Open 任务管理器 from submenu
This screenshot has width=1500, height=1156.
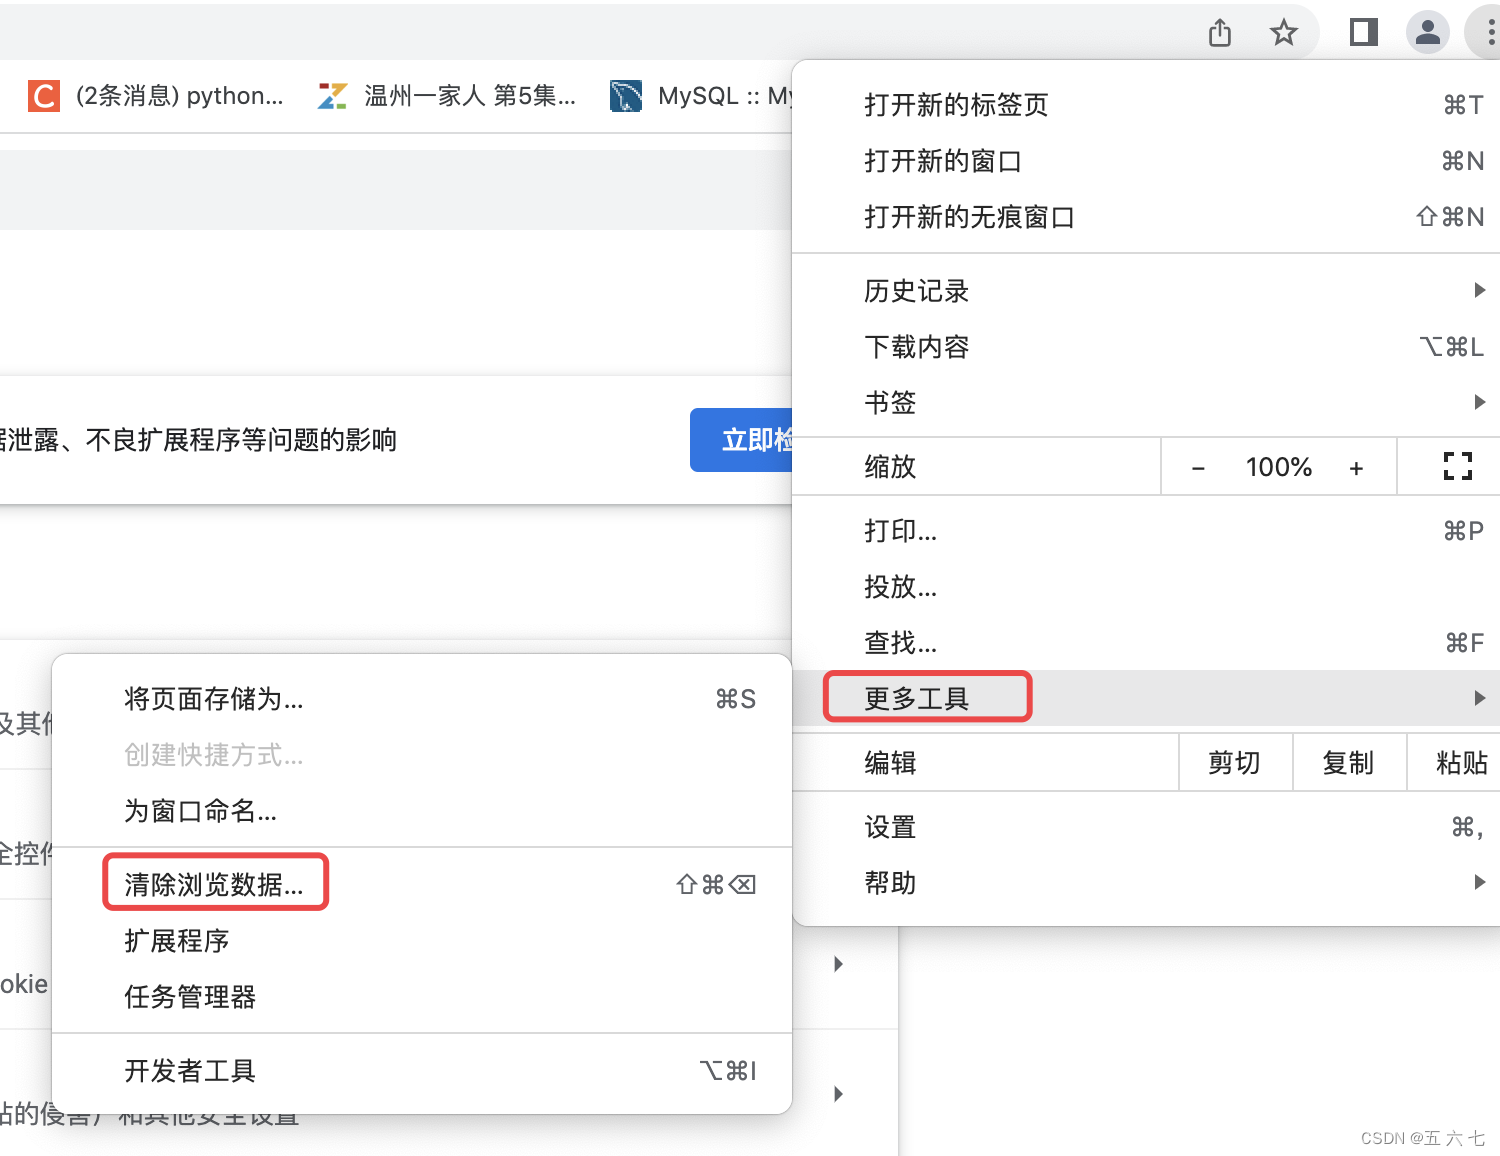coord(422,997)
